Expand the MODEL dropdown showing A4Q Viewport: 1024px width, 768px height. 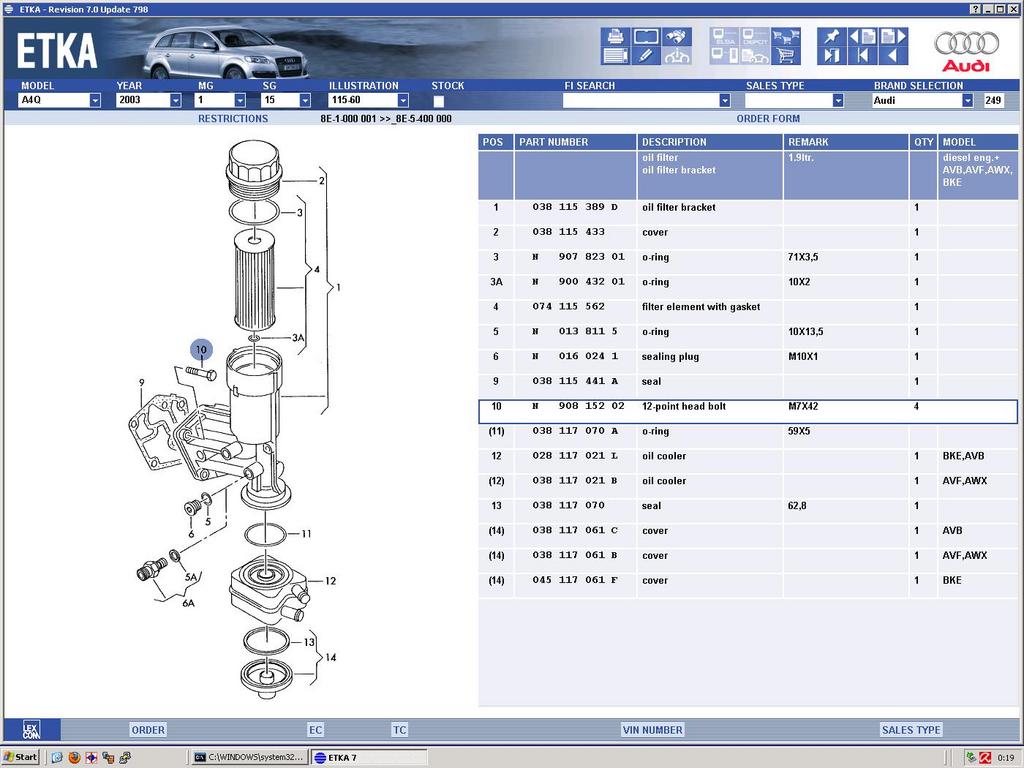coord(95,101)
